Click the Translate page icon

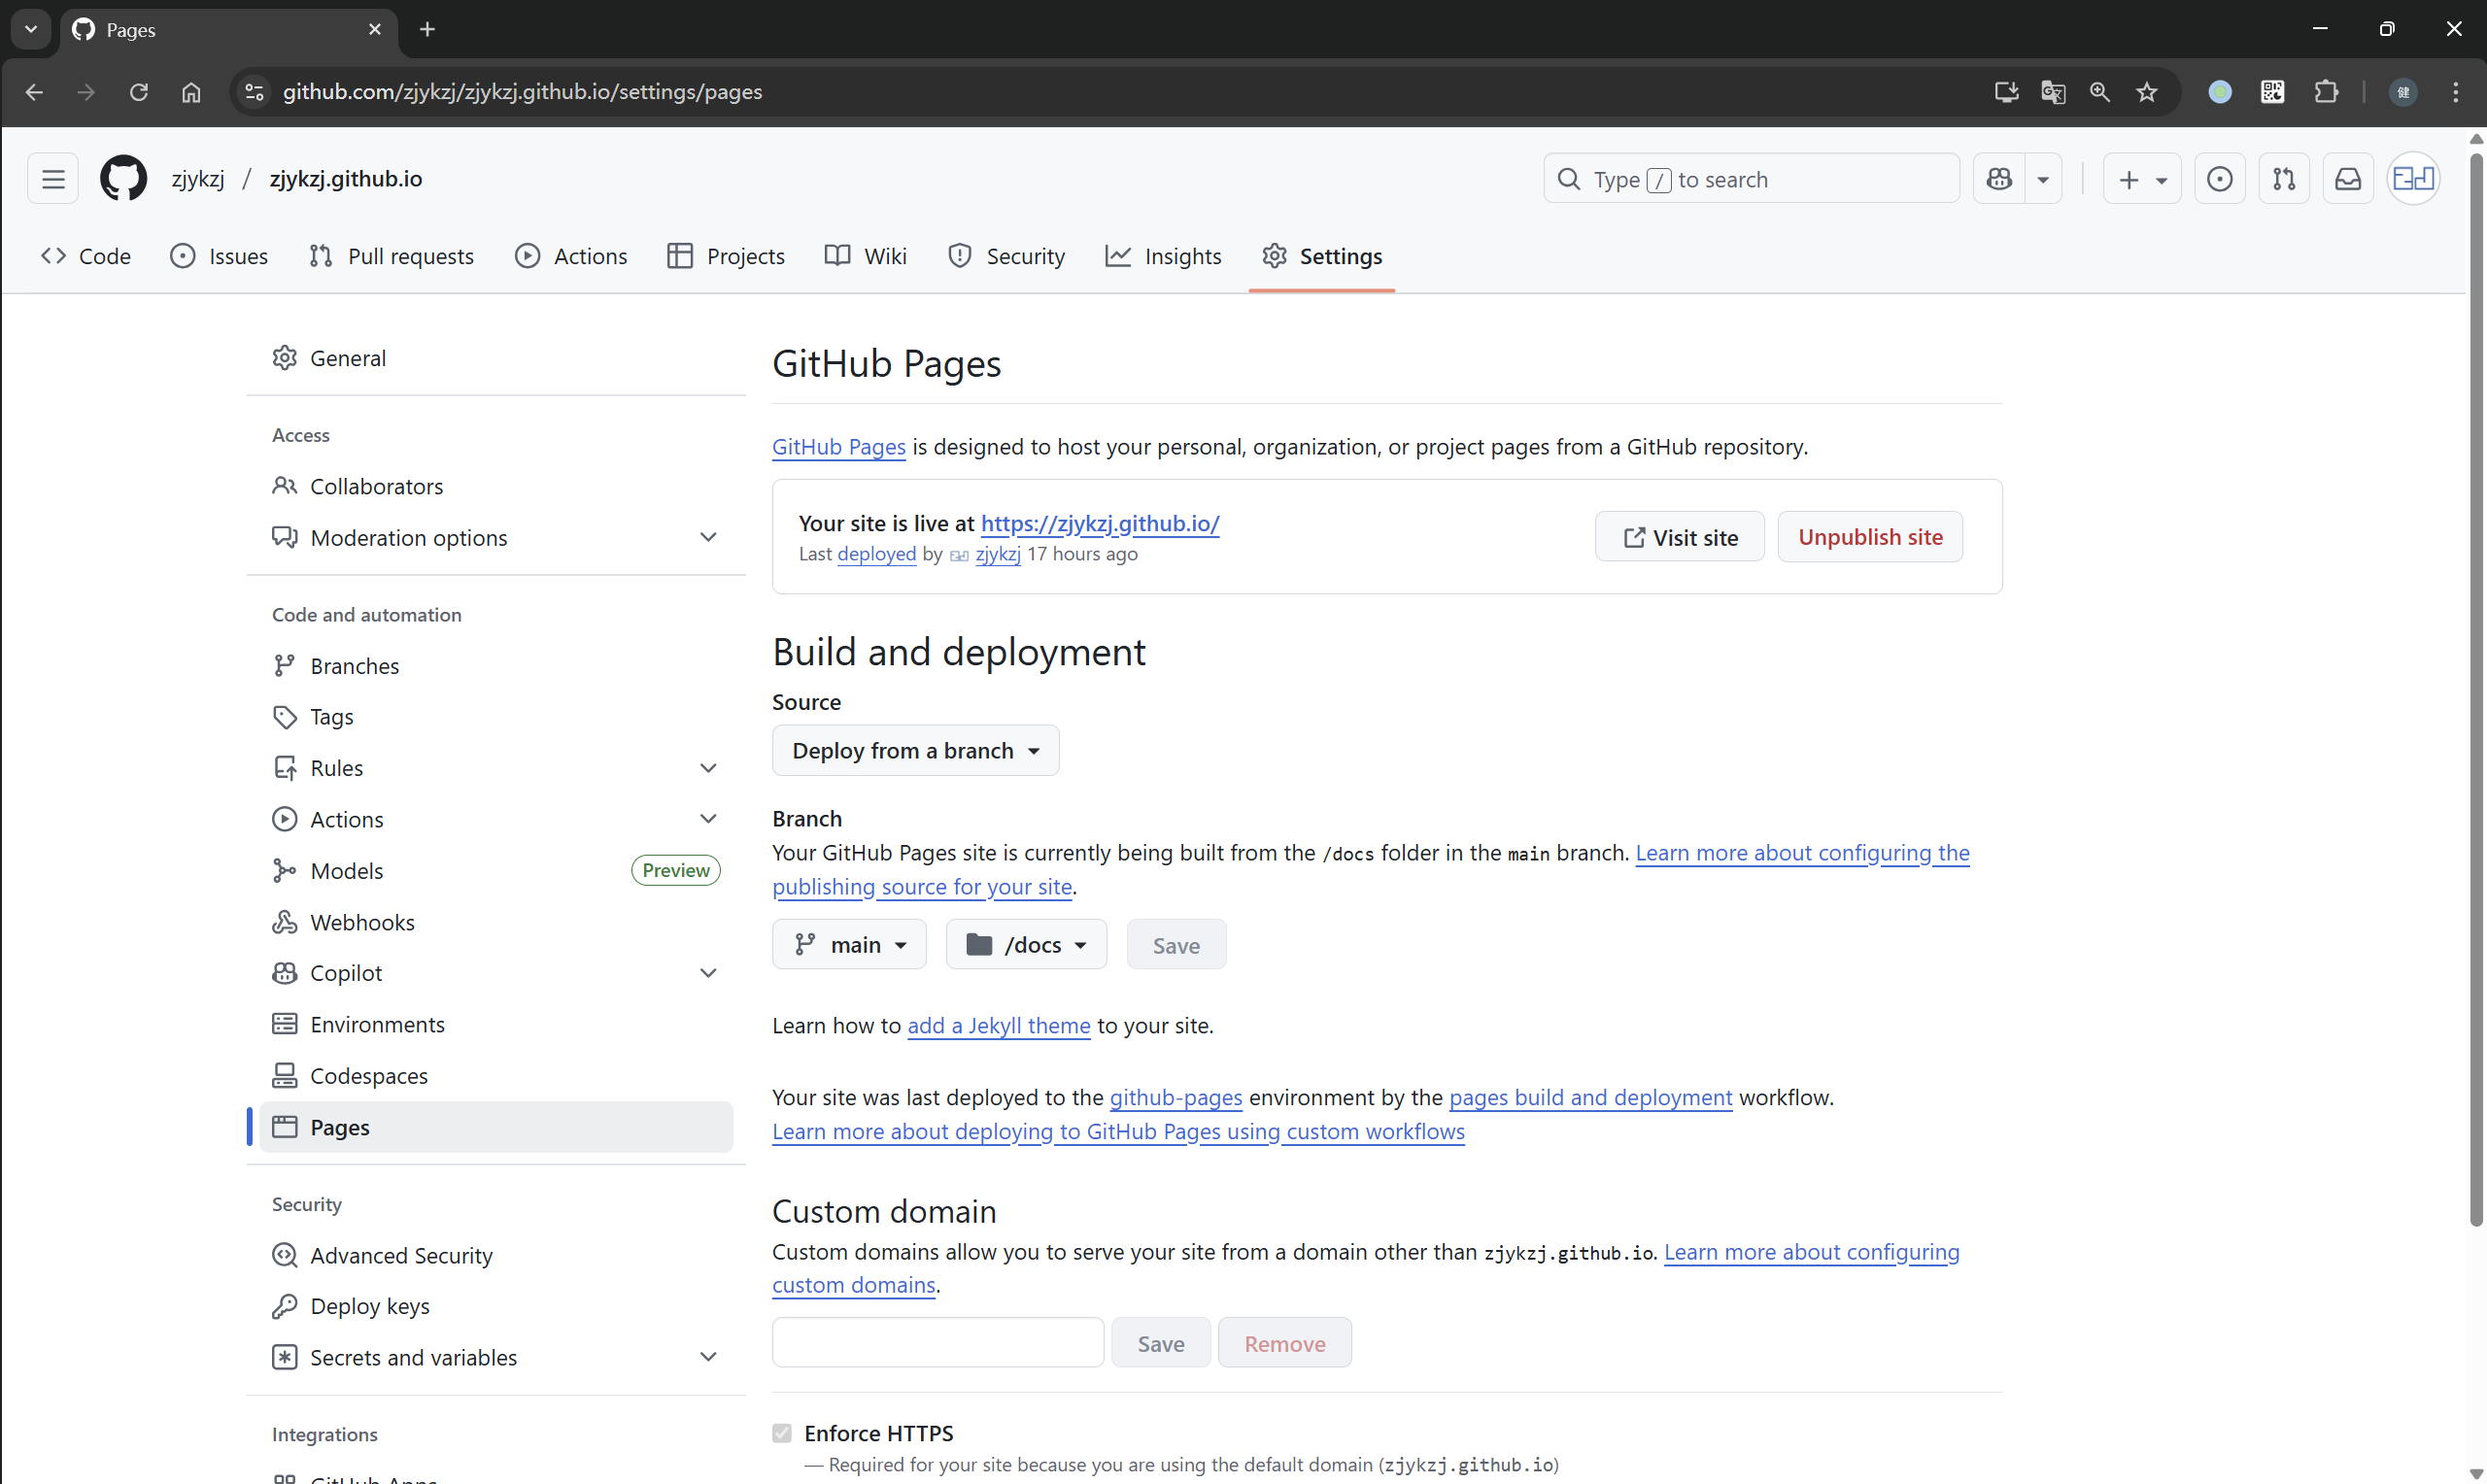click(2053, 92)
